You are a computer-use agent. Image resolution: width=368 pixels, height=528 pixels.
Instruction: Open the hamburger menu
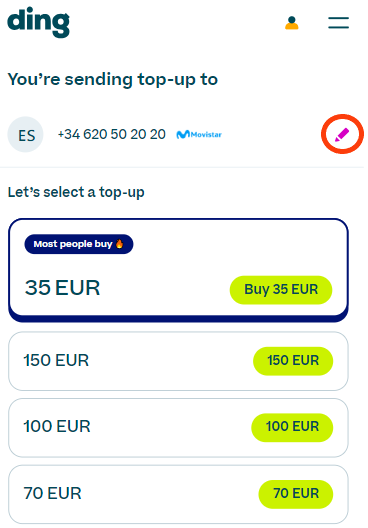(x=338, y=23)
